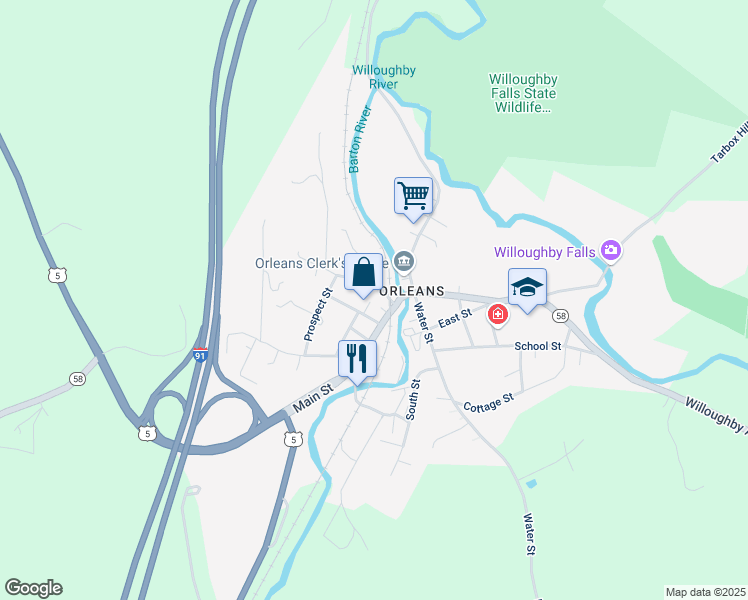
Task: Click the Interstate 91 shield
Action: (200, 355)
